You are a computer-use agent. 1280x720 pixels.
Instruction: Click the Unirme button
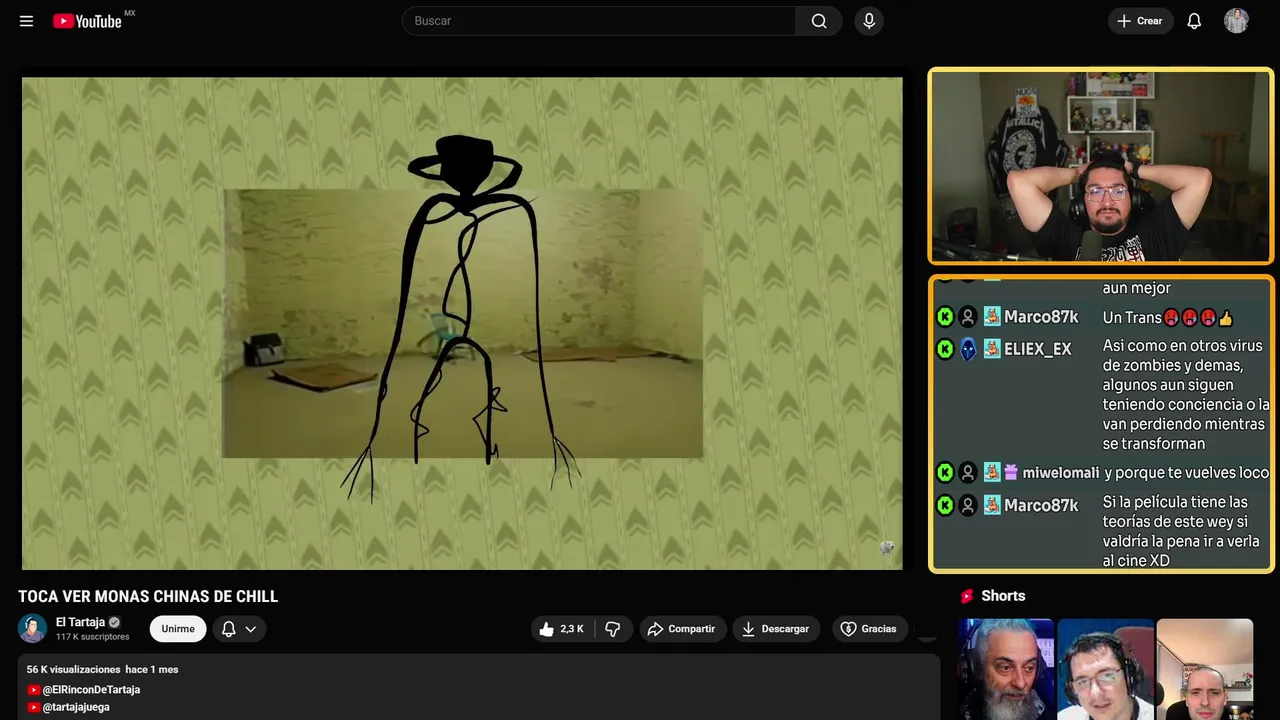(178, 629)
